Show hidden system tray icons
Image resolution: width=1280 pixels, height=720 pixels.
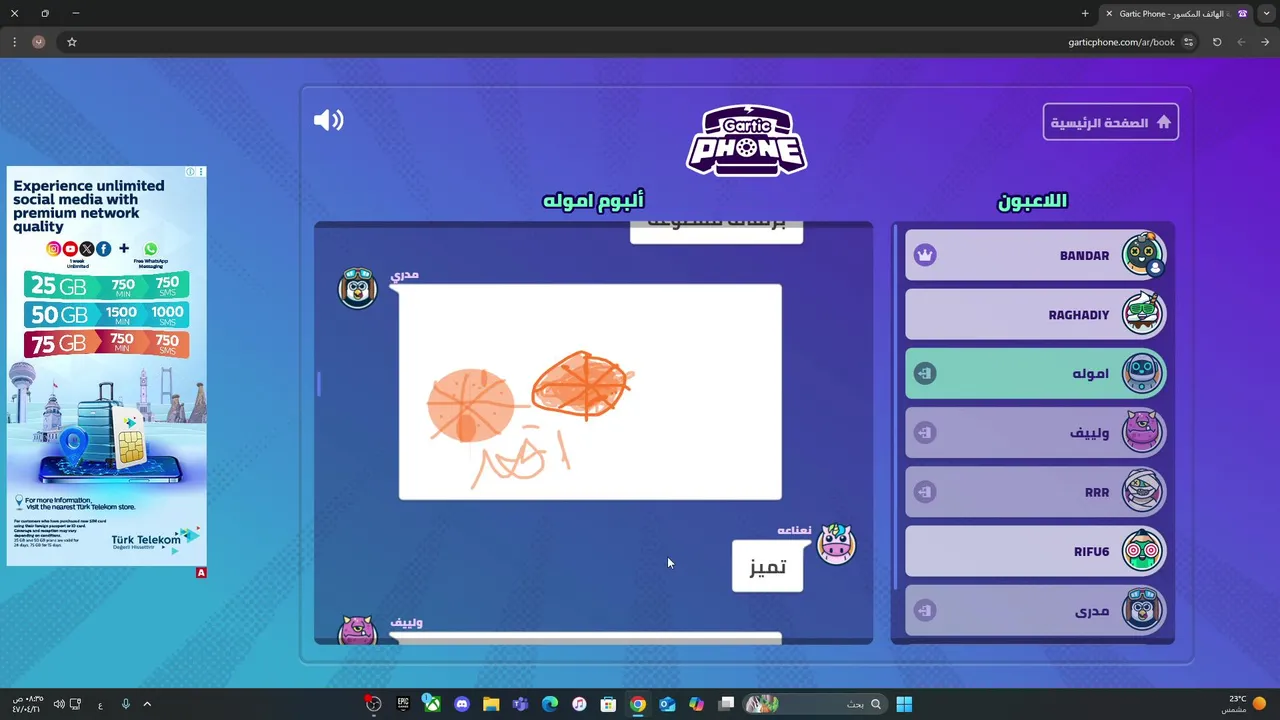coord(147,704)
